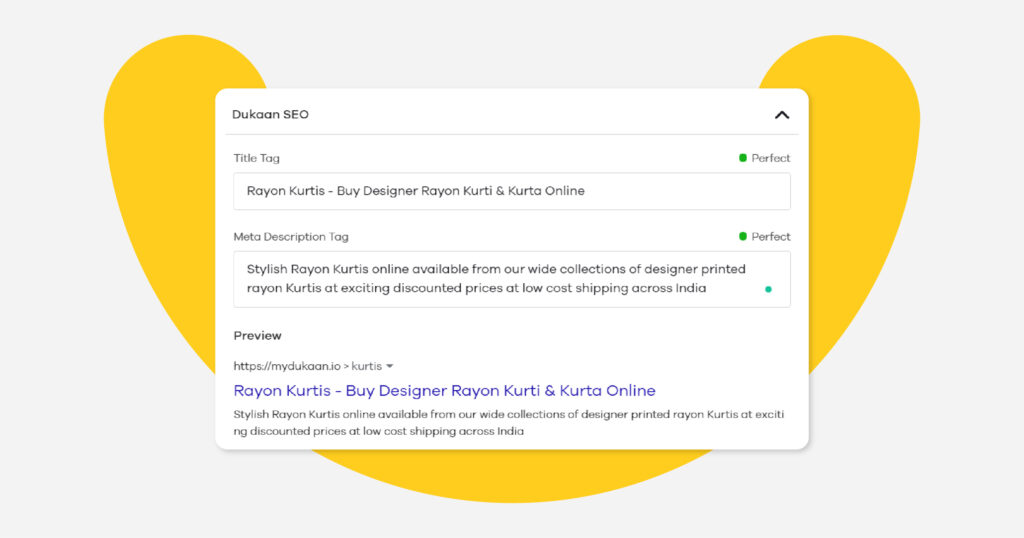Click the Title Tag input field

[511, 191]
